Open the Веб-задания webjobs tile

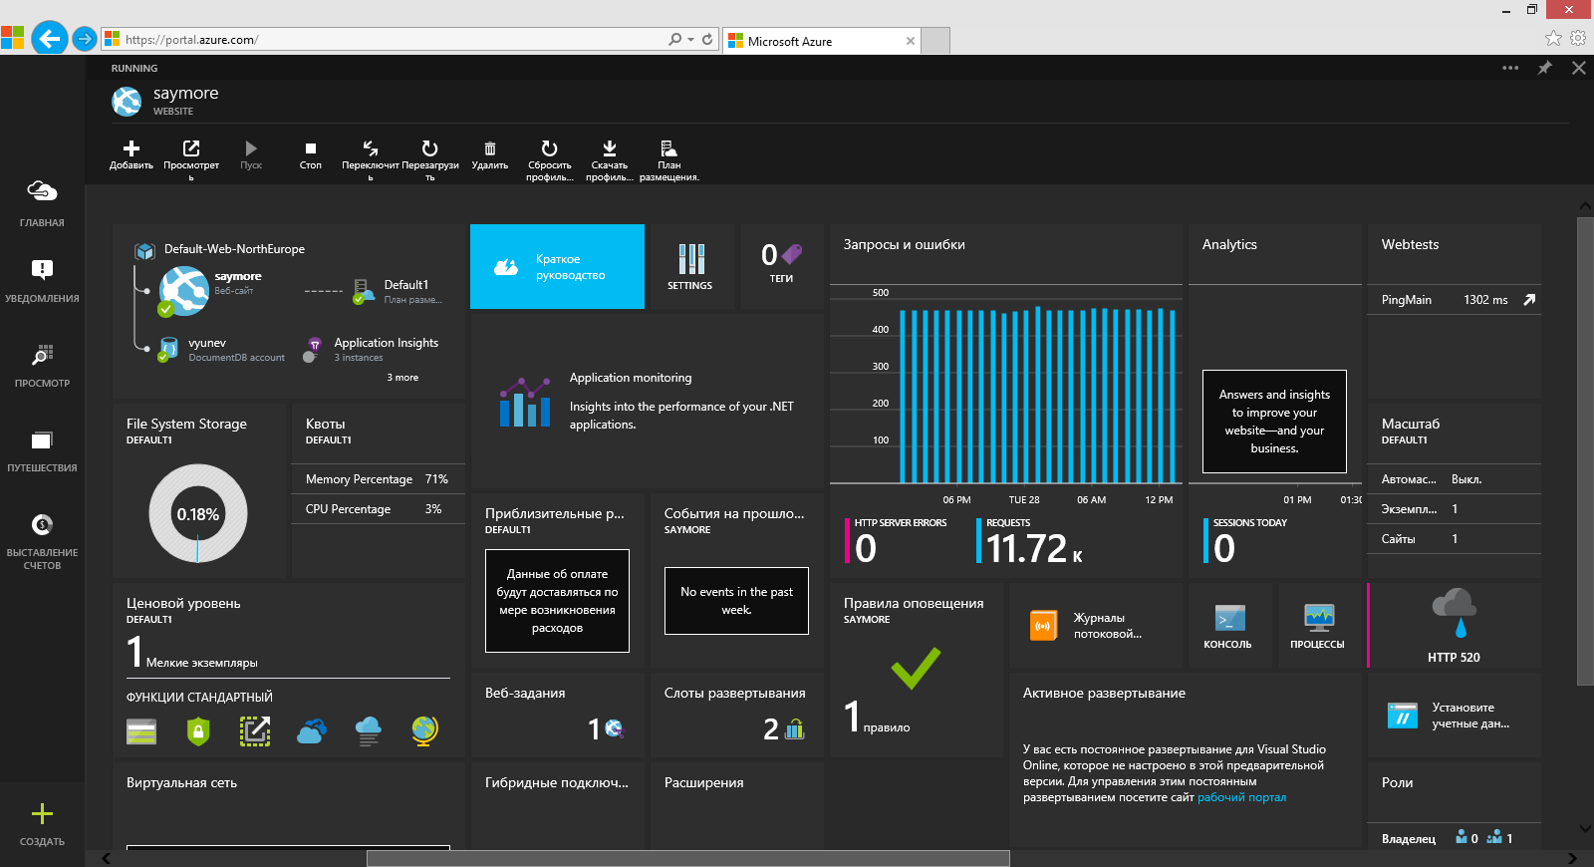pos(557,716)
